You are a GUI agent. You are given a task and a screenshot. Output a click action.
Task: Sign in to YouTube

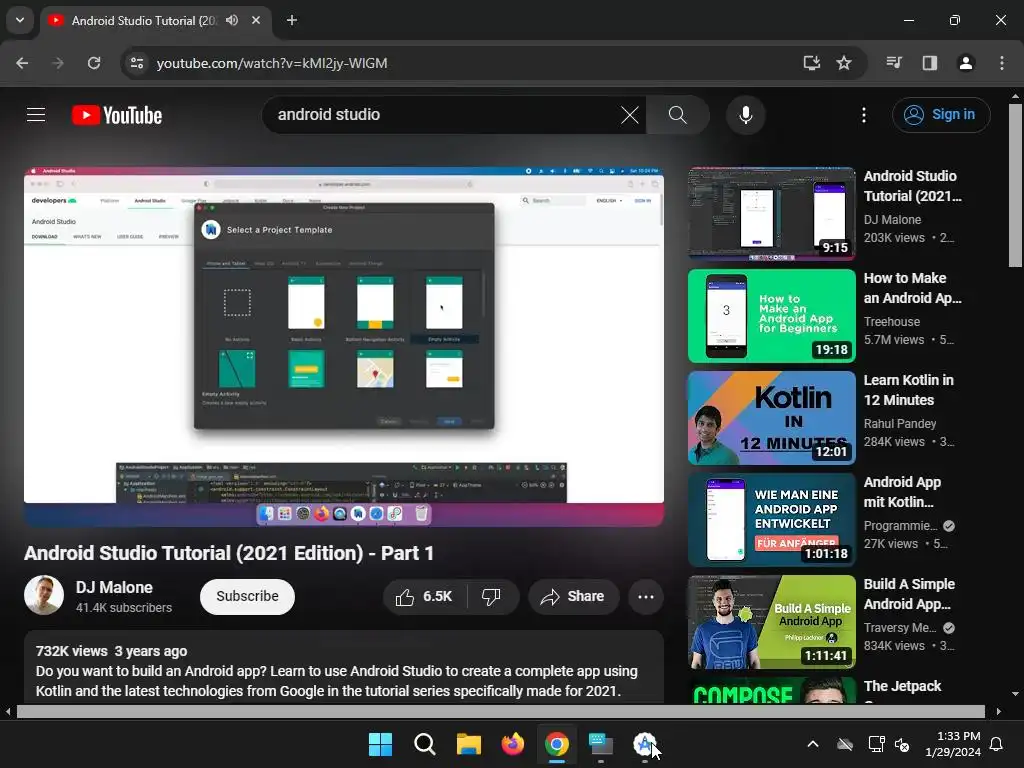click(x=941, y=115)
